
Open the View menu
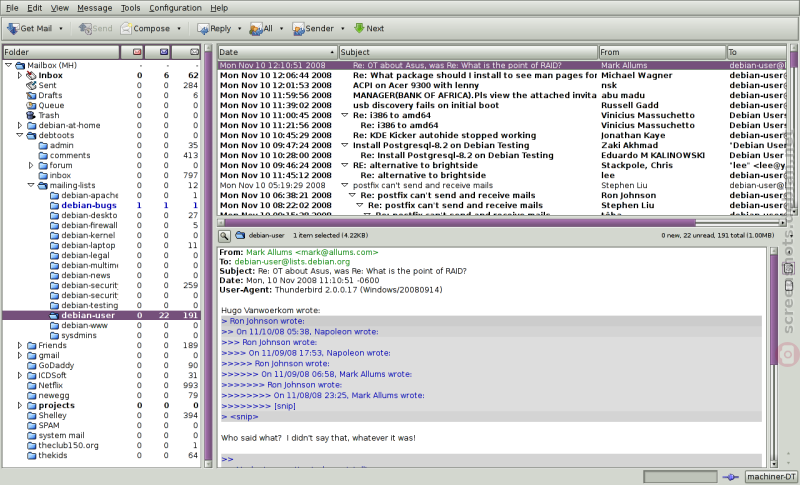(60, 8)
